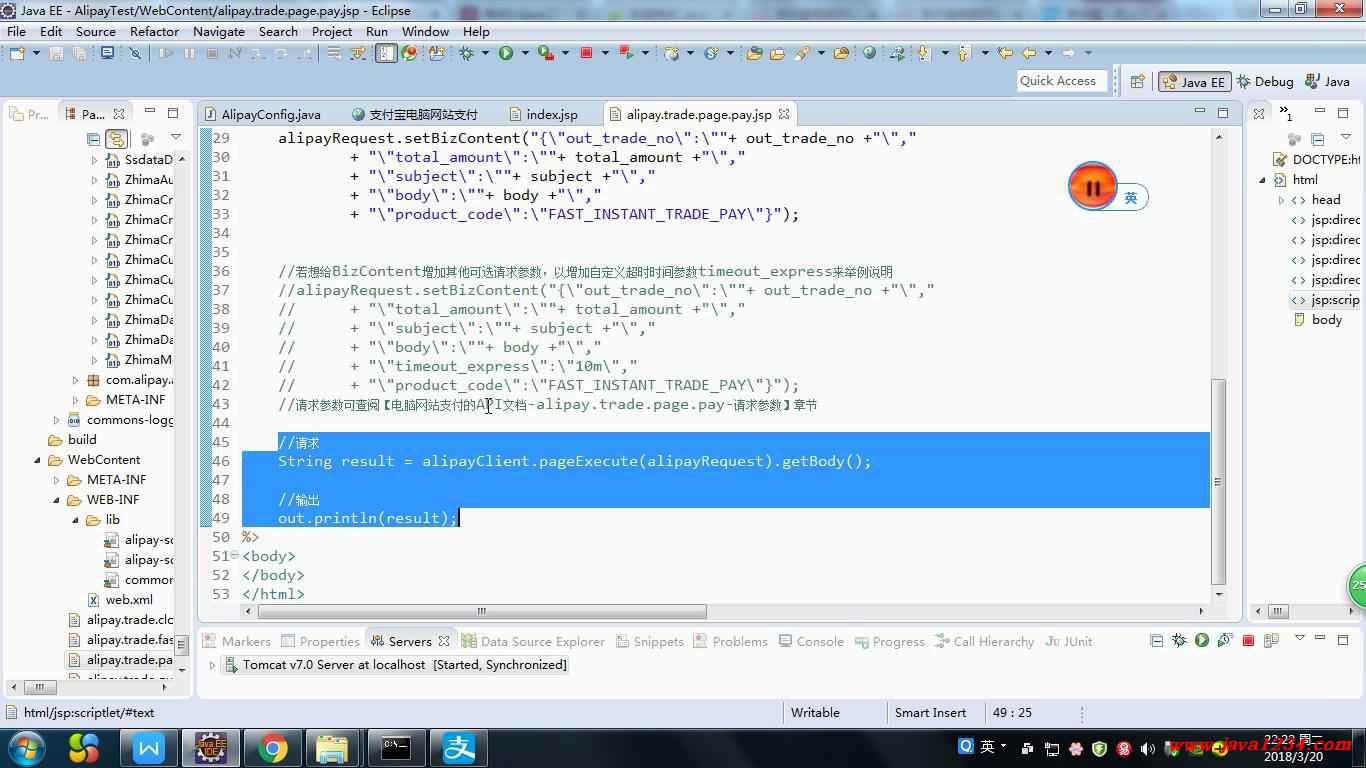This screenshot has height=768, width=1366.
Task: Toggle Show Line Numbers toolbar button
Action: pyautogui.click(x=386, y=53)
